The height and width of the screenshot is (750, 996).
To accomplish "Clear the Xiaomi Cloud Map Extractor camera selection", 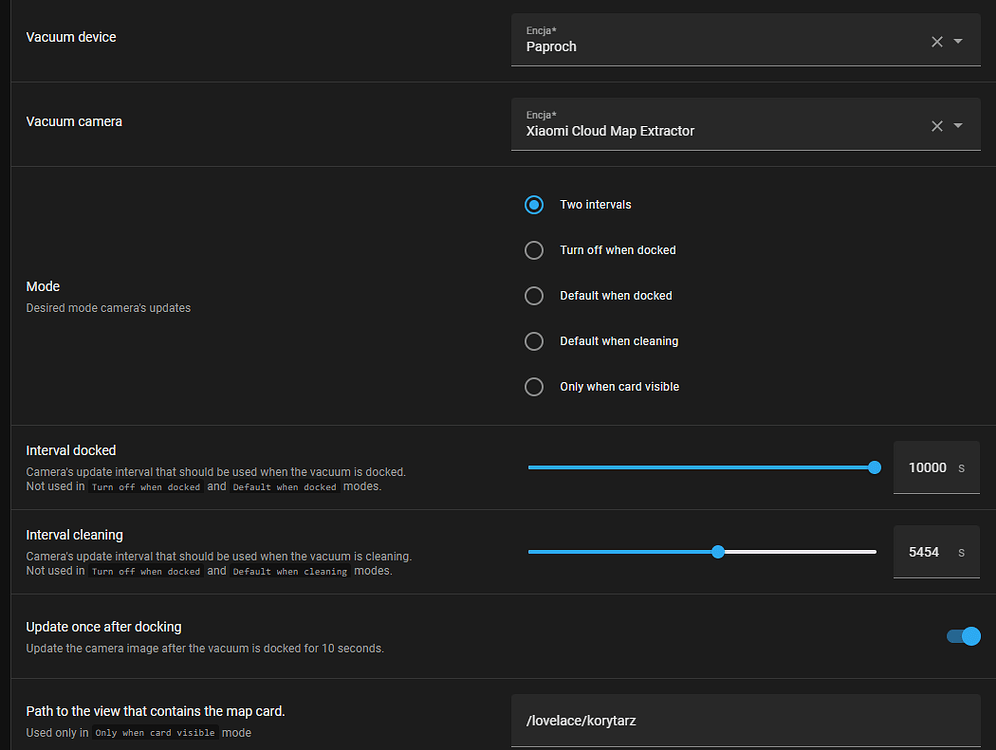I will pyautogui.click(x=936, y=125).
